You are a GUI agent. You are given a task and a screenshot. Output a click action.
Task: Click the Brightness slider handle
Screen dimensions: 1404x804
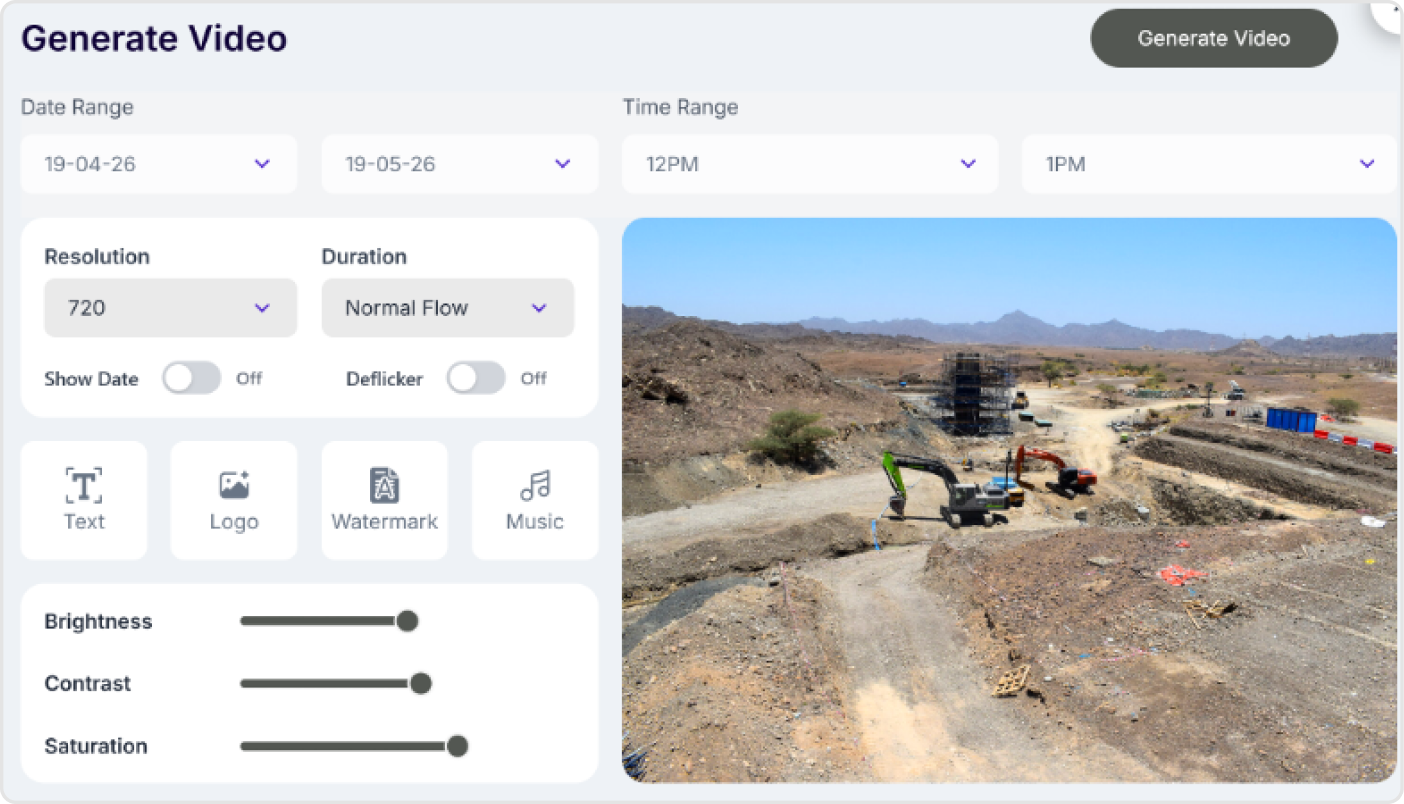tap(407, 621)
